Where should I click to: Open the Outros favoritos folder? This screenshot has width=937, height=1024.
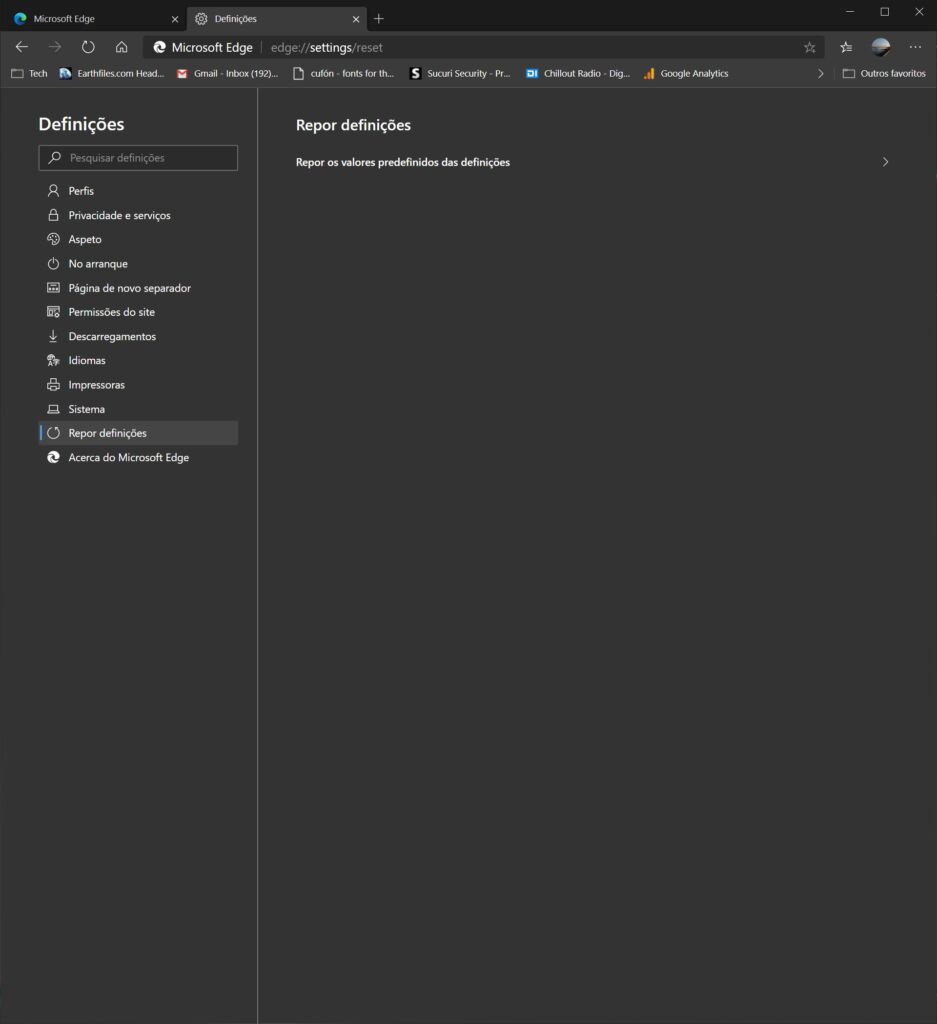[x=884, y=74]
